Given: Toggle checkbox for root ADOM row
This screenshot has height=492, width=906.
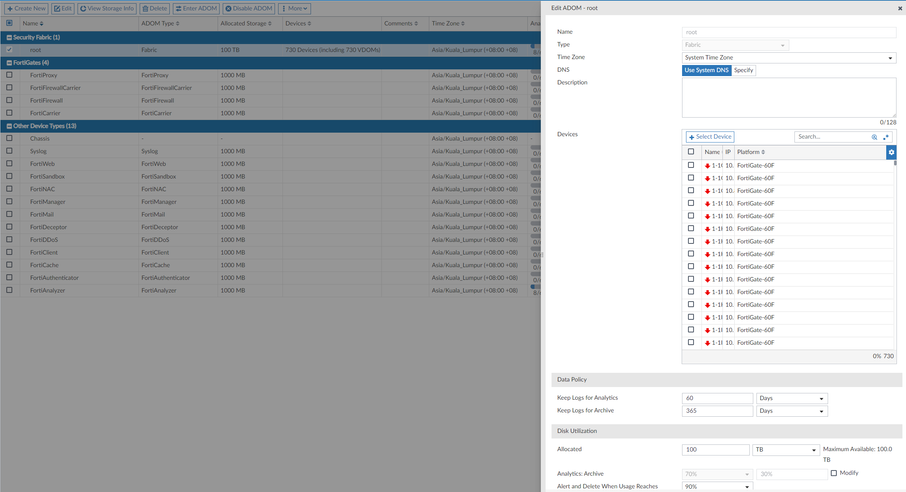Looking at the screenshot, I should pos(9,50).
